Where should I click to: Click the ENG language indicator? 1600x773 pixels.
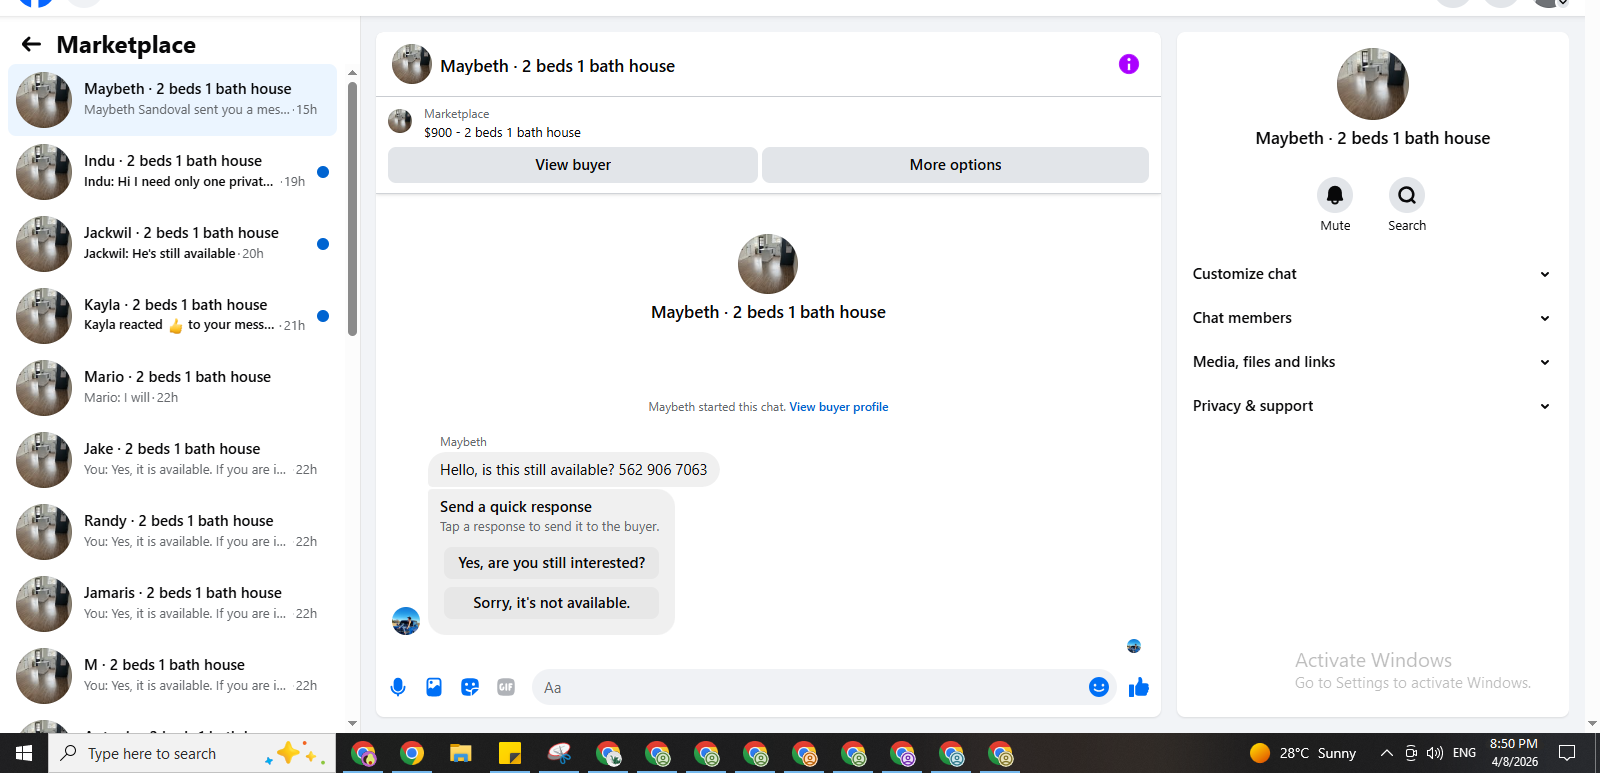(1464, 753)
